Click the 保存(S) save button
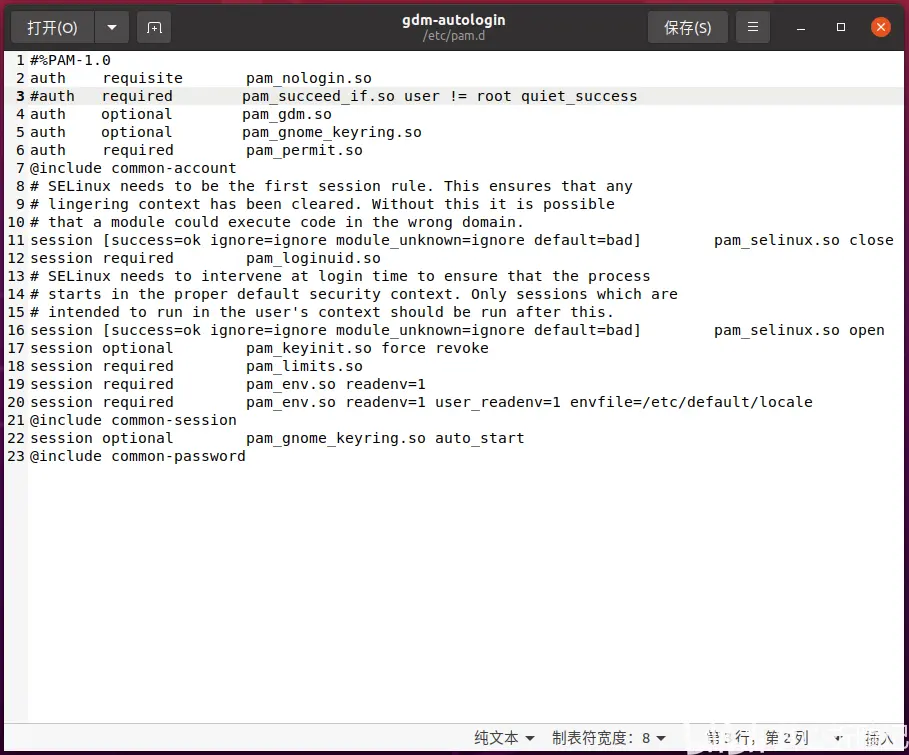The width and height of the screenshot is (909, 755). [687, 28]
